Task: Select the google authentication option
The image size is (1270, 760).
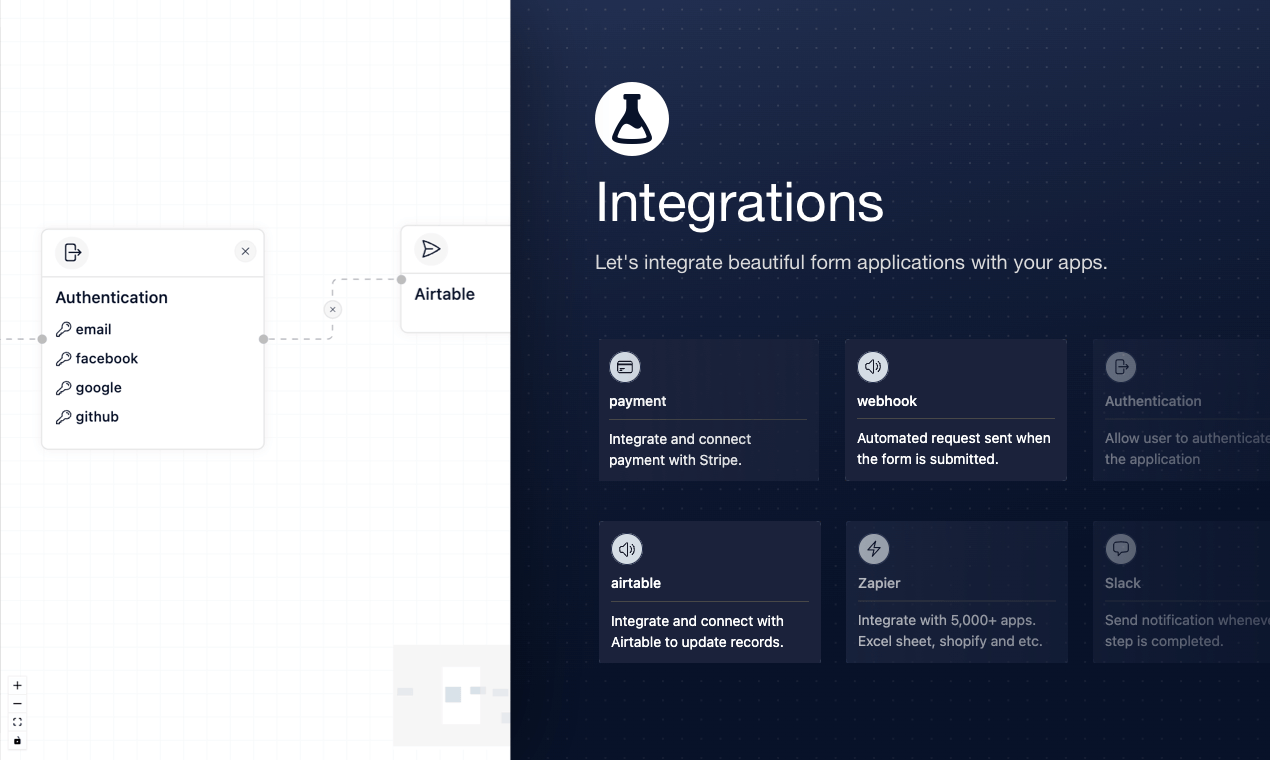Action: coord(97,387)
